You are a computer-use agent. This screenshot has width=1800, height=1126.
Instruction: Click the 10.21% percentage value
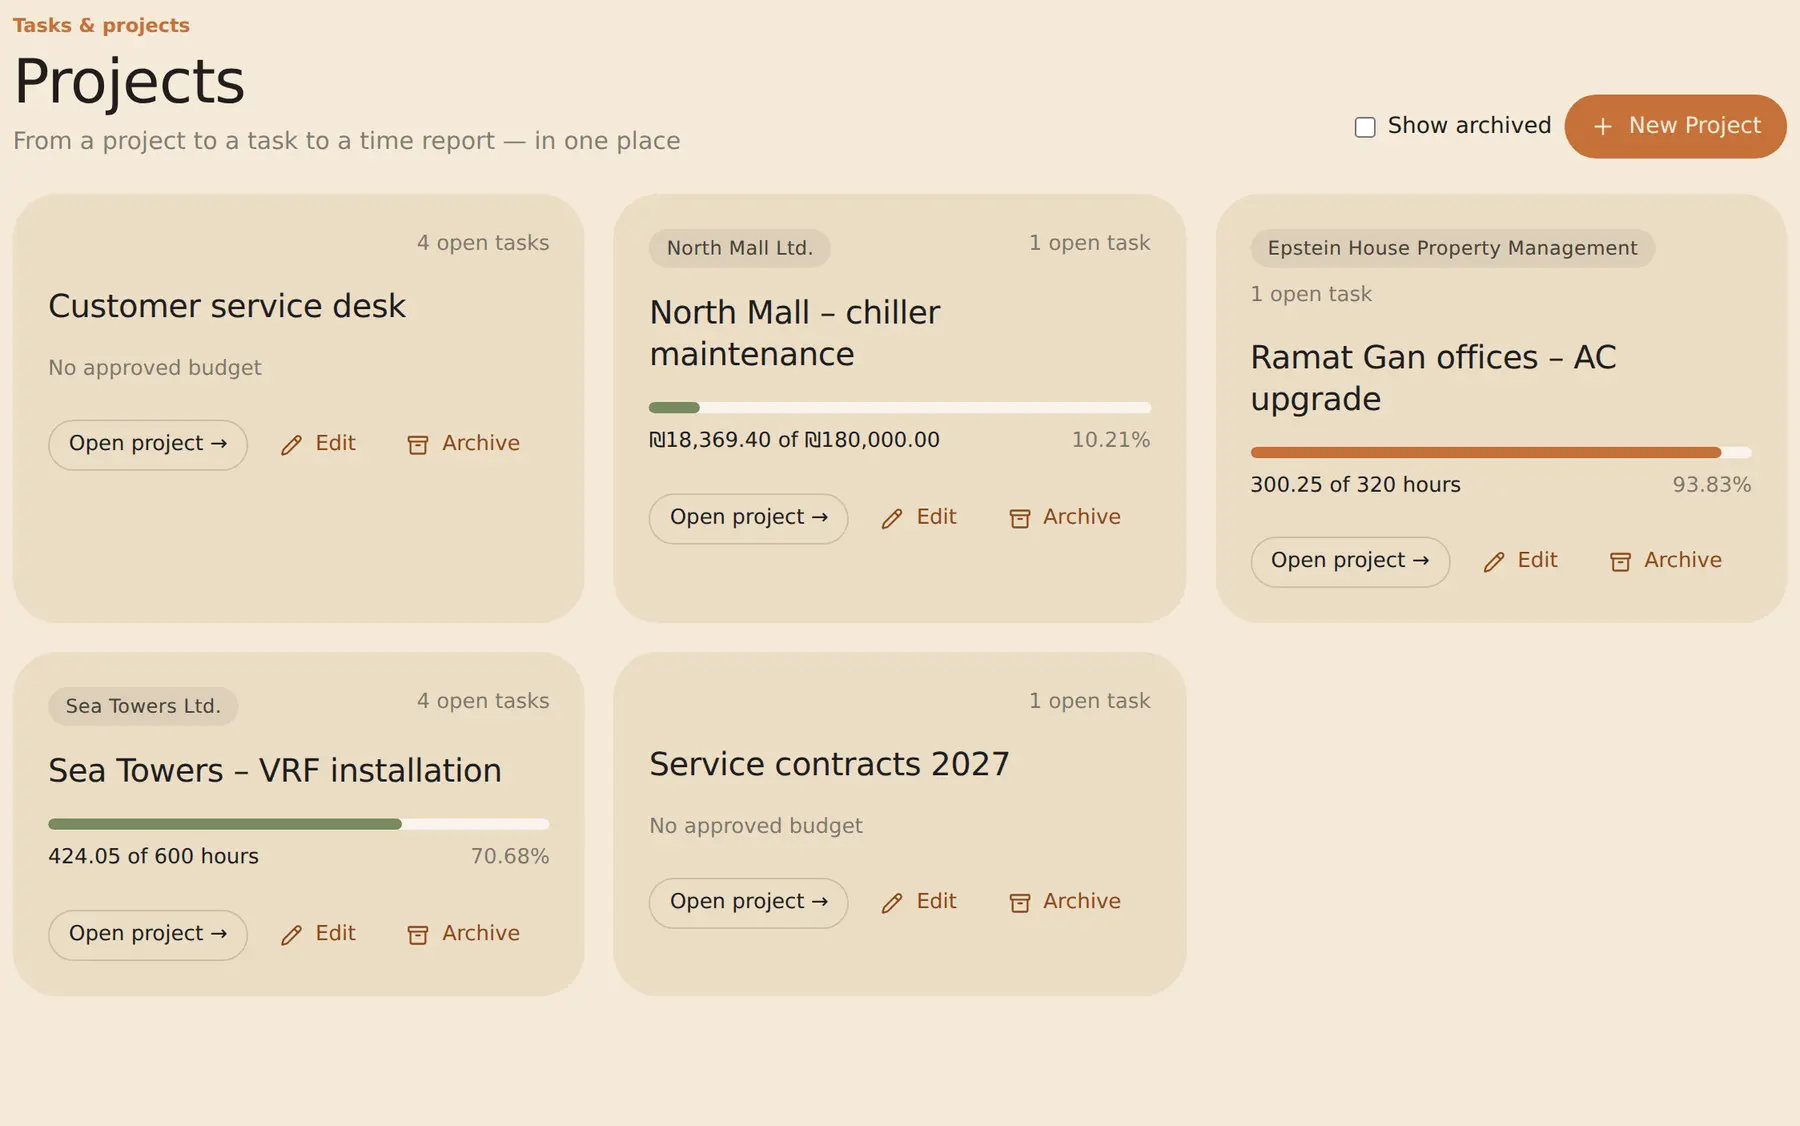tap(1111, 440)
